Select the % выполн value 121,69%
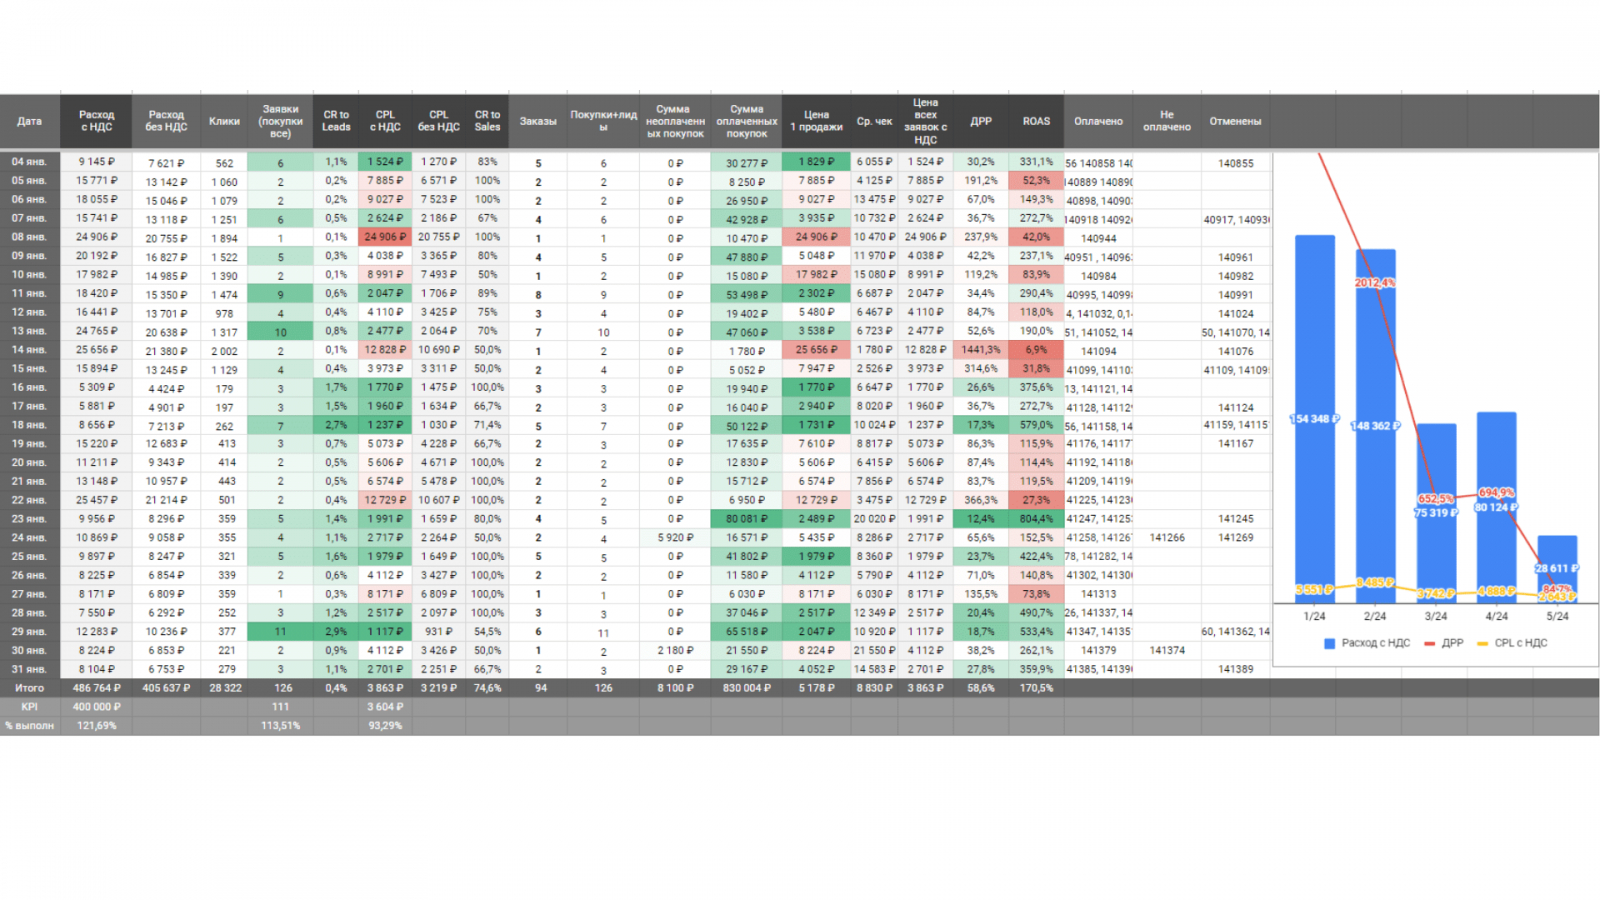Screen dimensions: 1600x900 [x=96, y=726]
